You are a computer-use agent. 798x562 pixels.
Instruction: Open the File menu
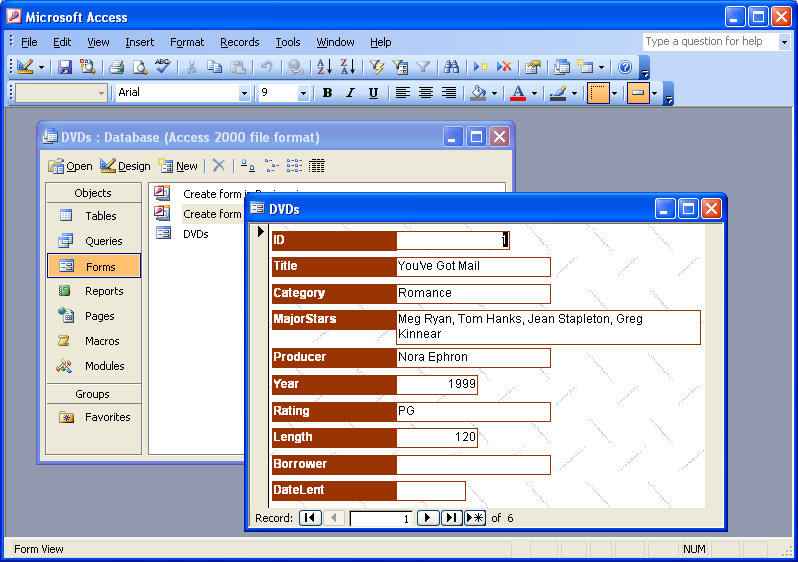click(29, 42)
